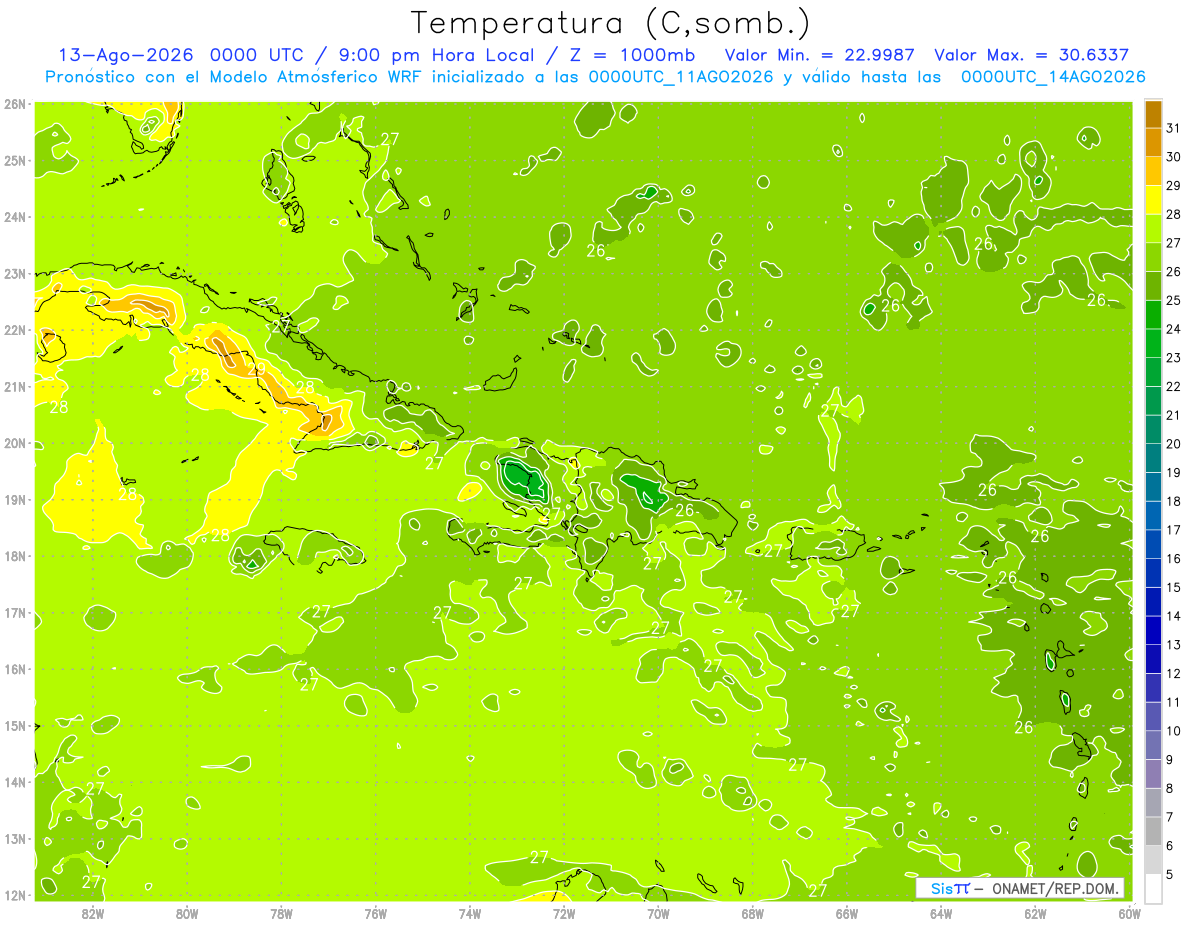This screenshot has width=1200, height=927.
Task: Click the 68W longitude axis label
Action: pyautogui.click(x=753, y=913)
